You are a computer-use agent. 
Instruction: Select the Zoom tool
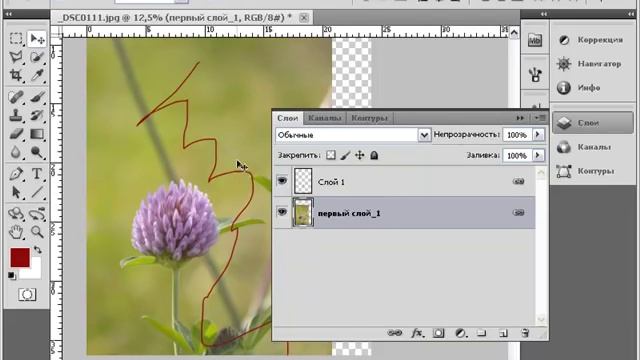click(37, 232)
